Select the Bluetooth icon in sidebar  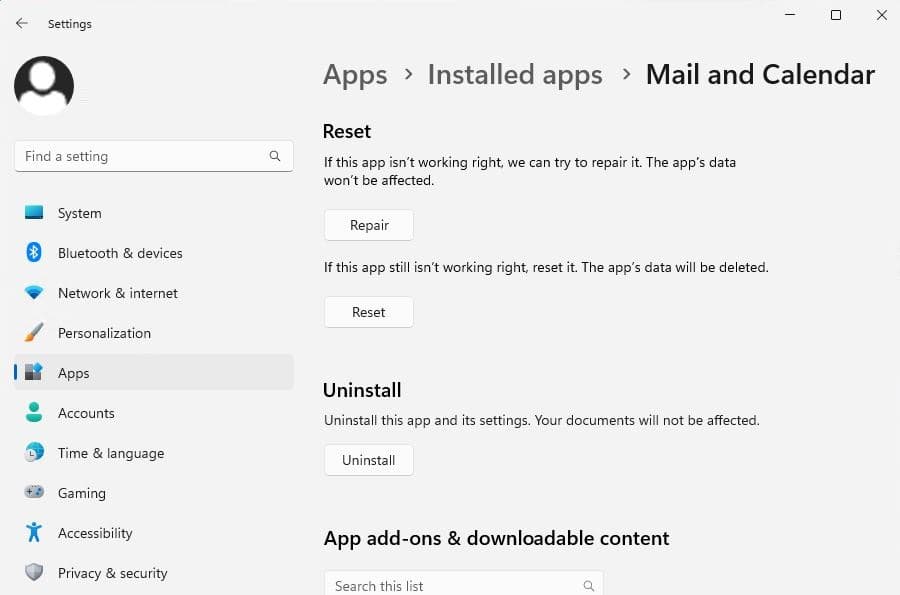click(34, 252)
